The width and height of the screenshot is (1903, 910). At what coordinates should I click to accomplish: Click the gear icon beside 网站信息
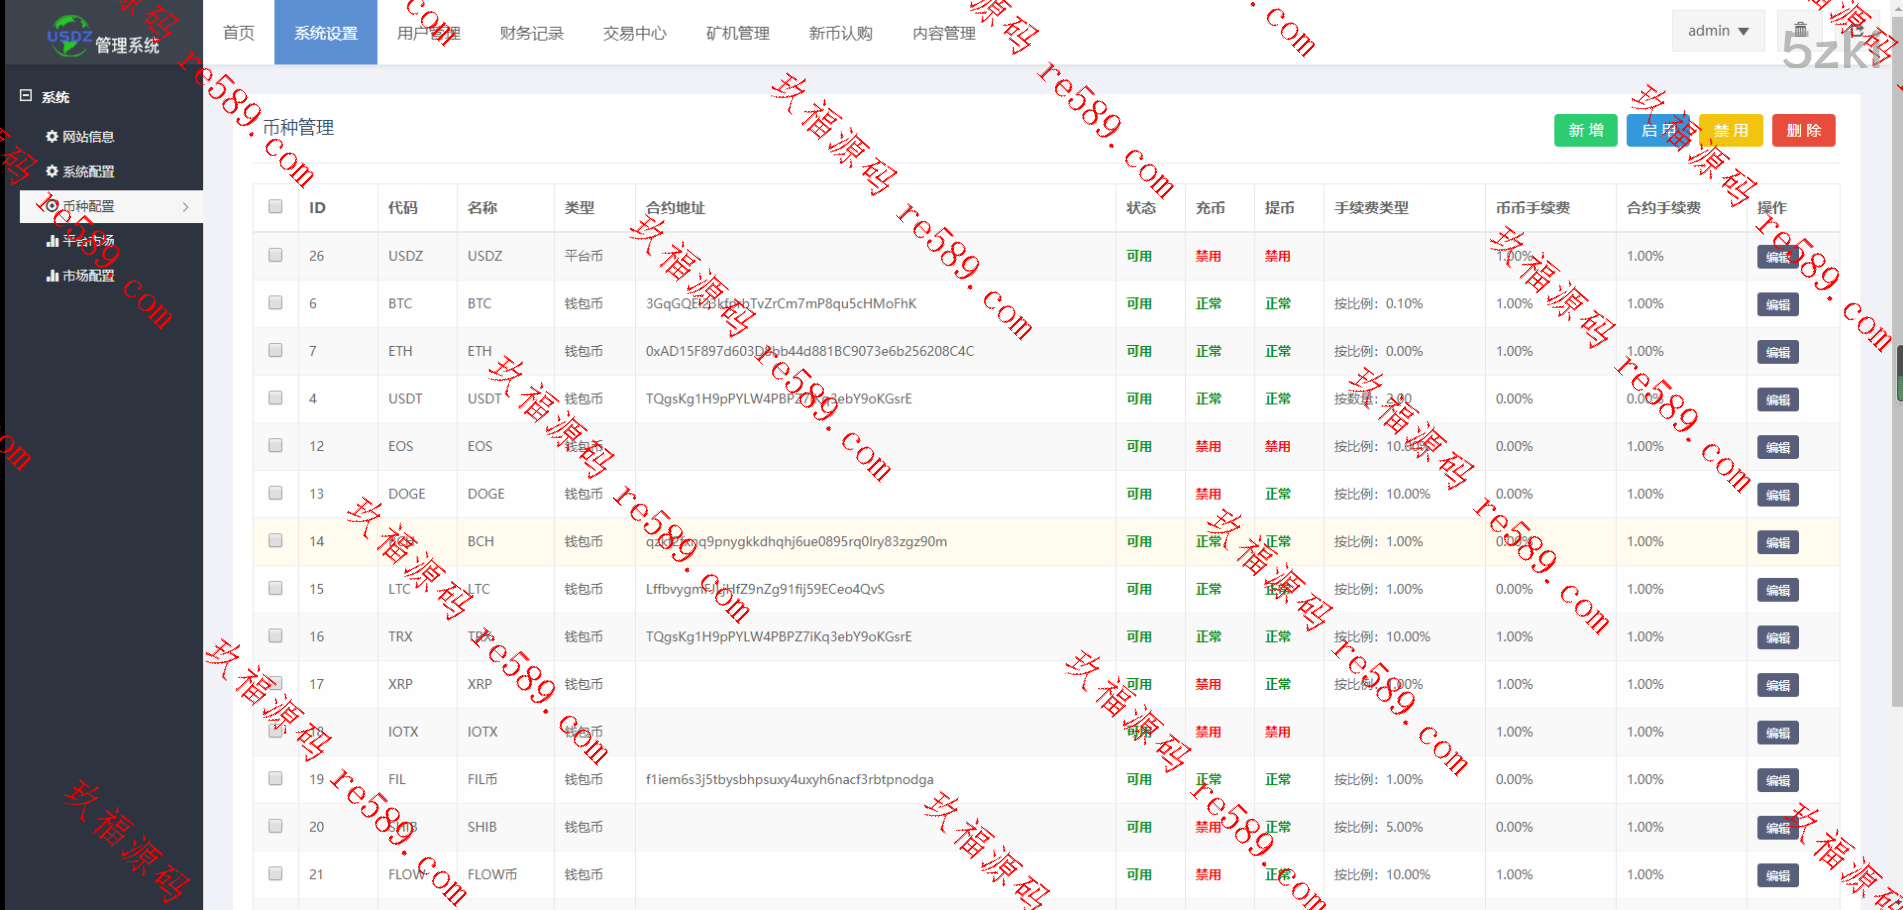pos(52,136)
